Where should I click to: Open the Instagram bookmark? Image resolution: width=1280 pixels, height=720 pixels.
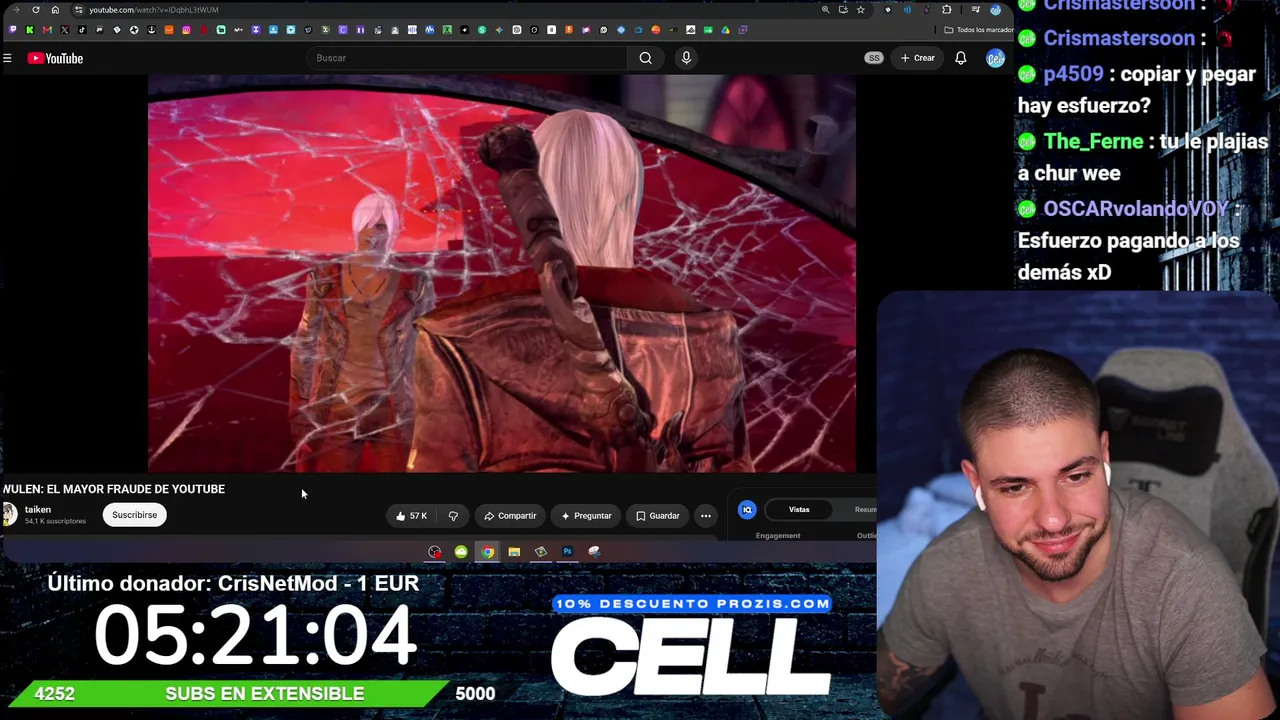(x=186, y=30)
